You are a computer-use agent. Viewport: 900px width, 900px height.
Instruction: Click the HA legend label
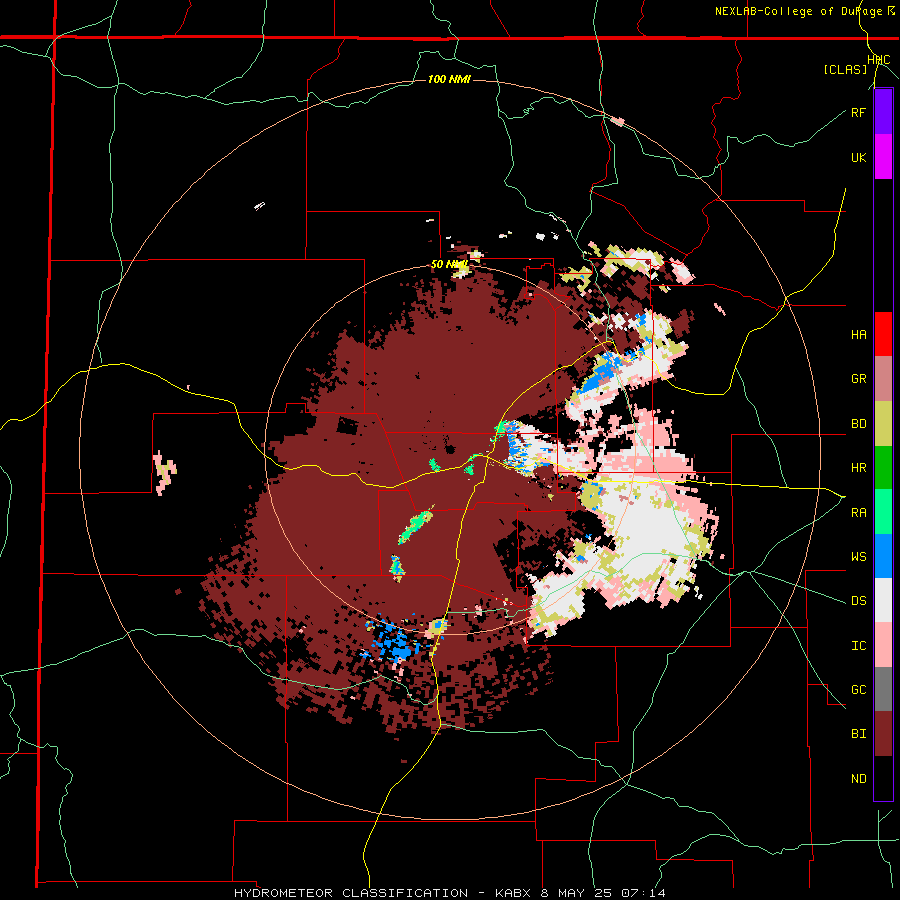coord(858,335)
